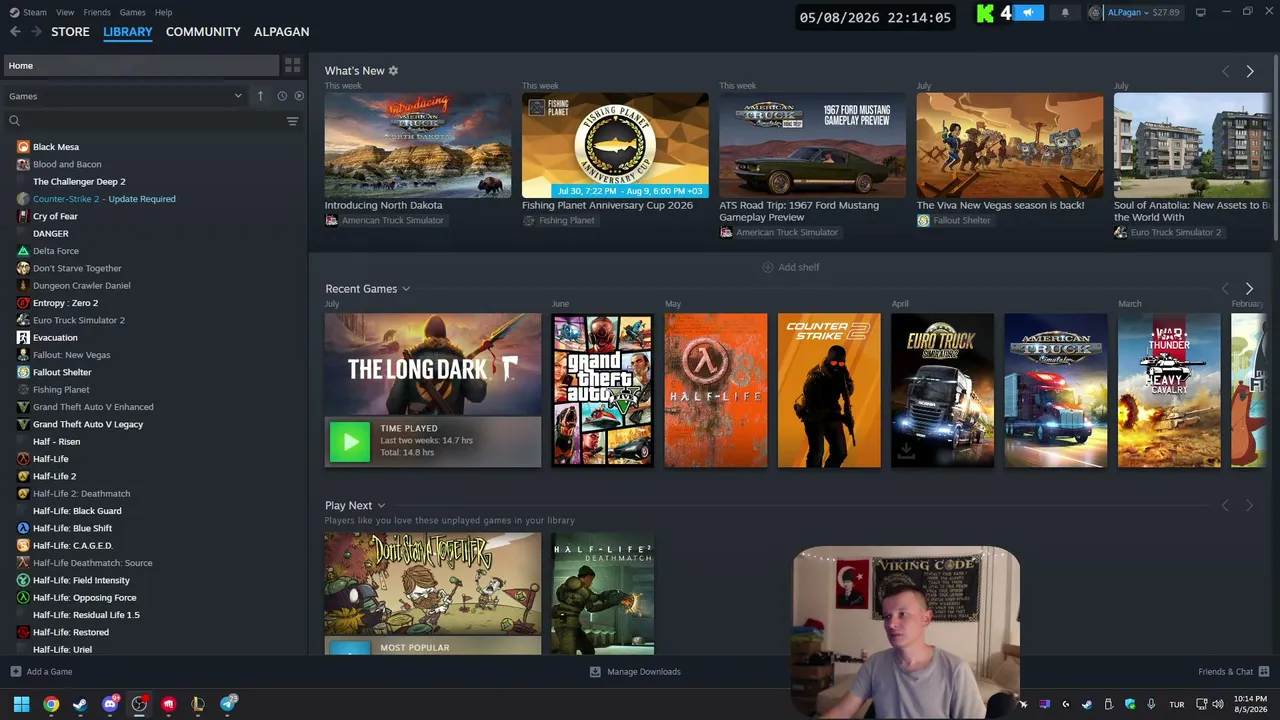Switch to the COMMUNITY tab
The width and height of the screenshot is (1280, 720).
click(x=203, y=32)
